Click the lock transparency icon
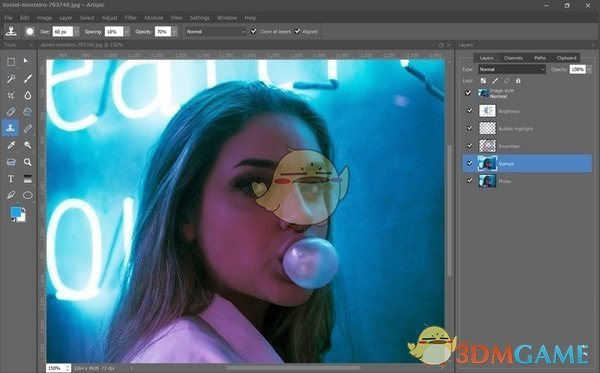This screenshot has width=600, height=373. tap(483, 81)
